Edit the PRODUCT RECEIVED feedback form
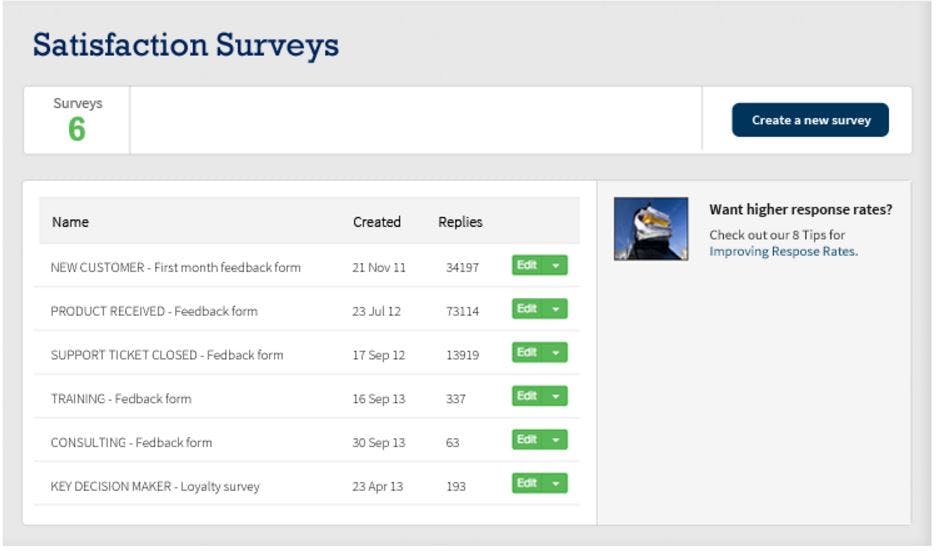Screen dimensions: 936x551 click(x=527, y=309)
